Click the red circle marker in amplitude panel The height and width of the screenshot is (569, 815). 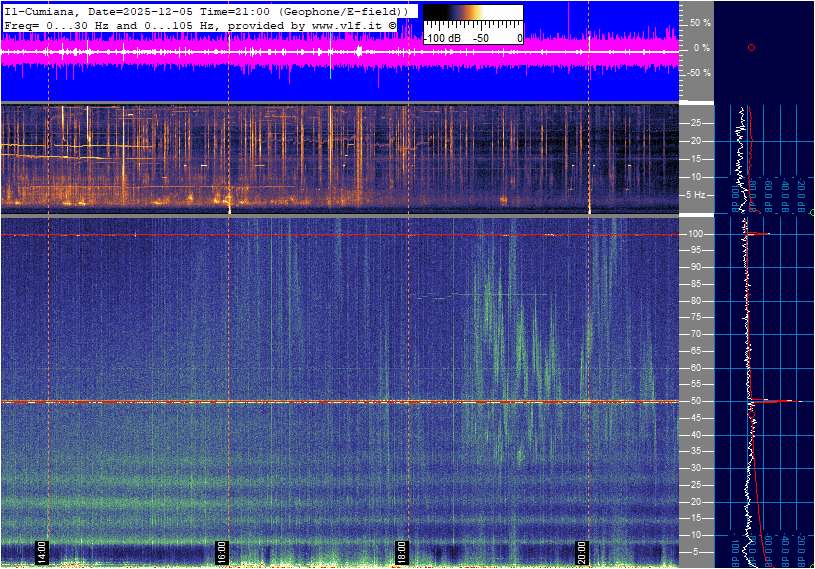click(x=751, y=47)
